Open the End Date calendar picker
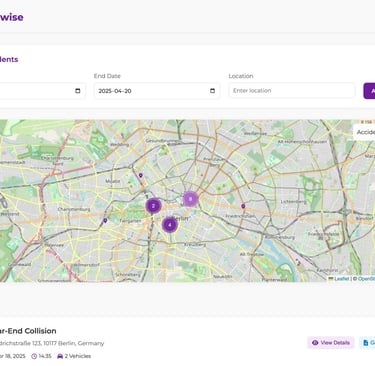This screenshot has height=366, width=375. 212,91
